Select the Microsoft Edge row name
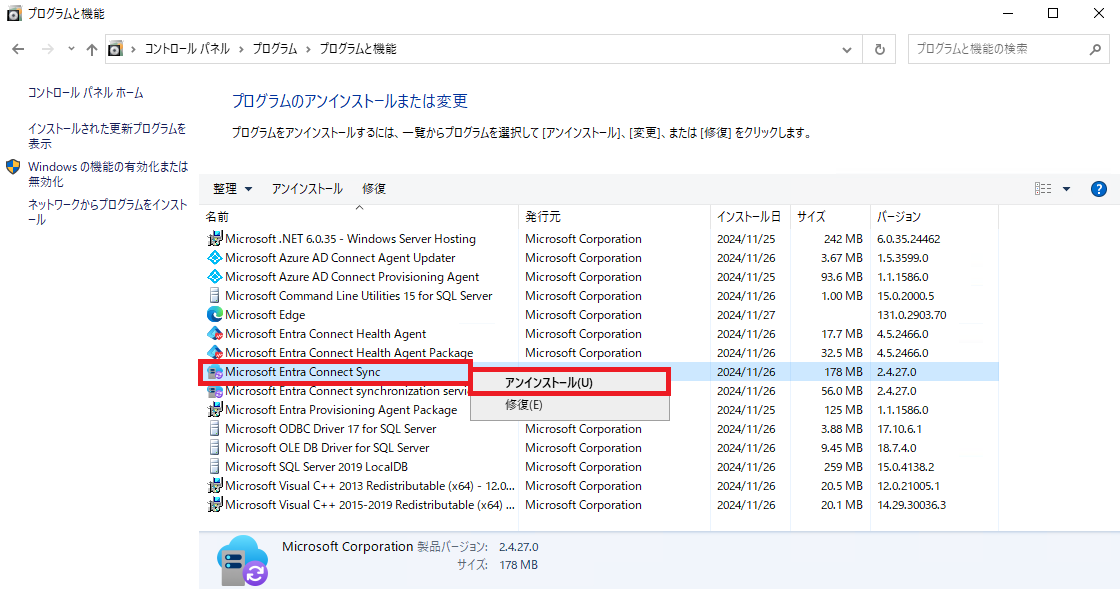1120x589 pixels. click(x=265, y=315)
